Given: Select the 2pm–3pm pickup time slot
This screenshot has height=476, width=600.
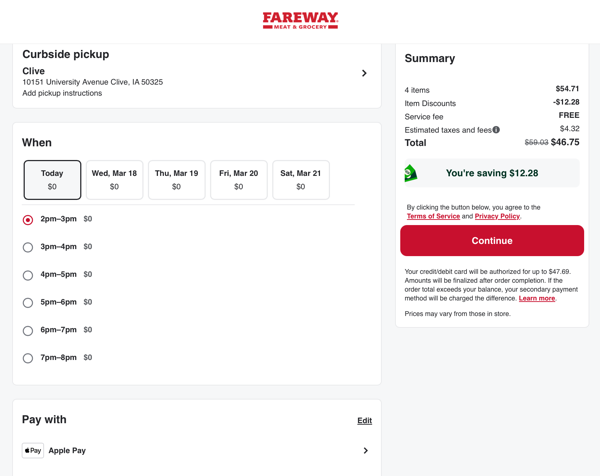Looking at the screenshot, I should click(28, 220).
